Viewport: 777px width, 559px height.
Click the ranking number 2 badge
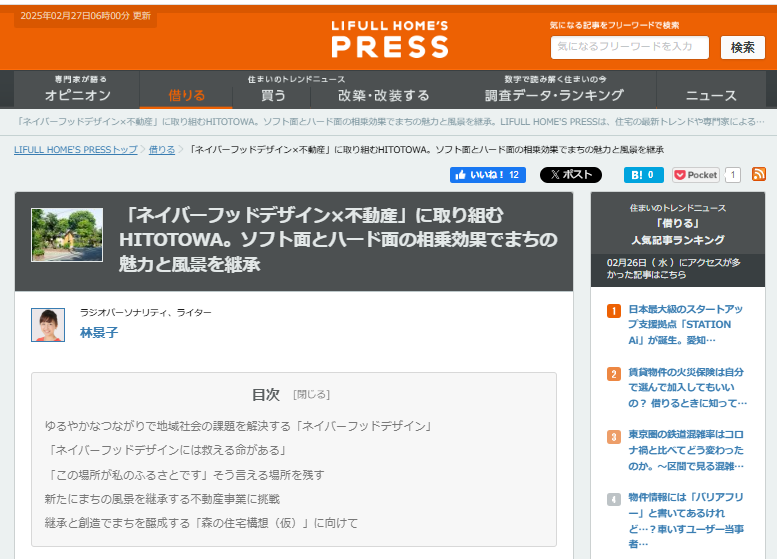614,374
